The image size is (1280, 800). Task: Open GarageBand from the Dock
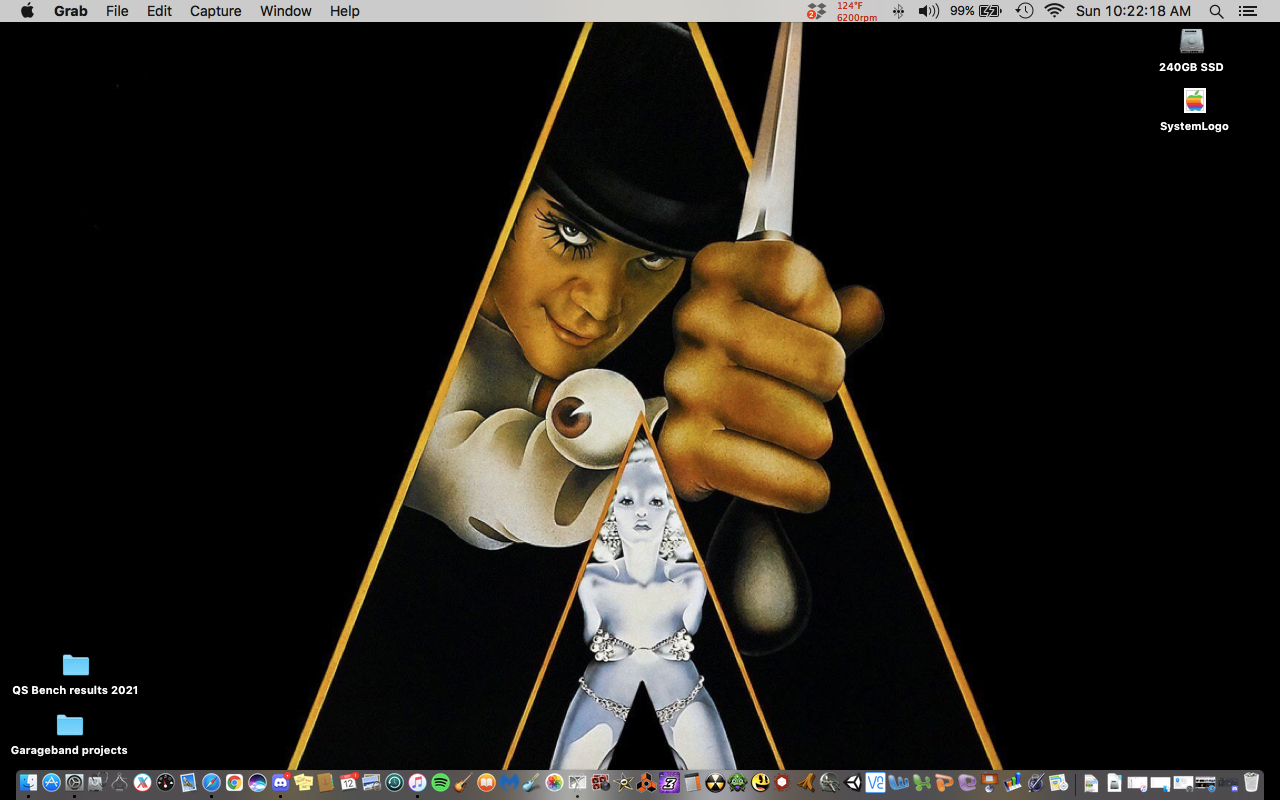(x=463, y=783)
